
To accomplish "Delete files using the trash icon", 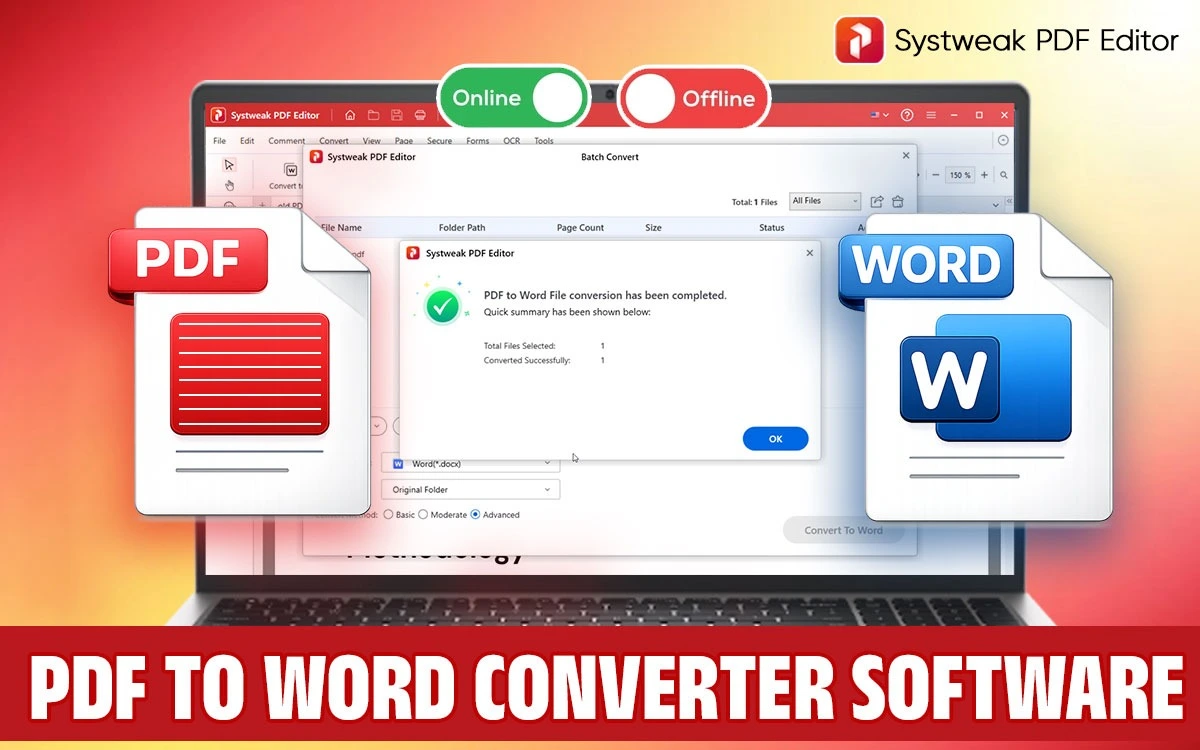I will pos(897,202).
